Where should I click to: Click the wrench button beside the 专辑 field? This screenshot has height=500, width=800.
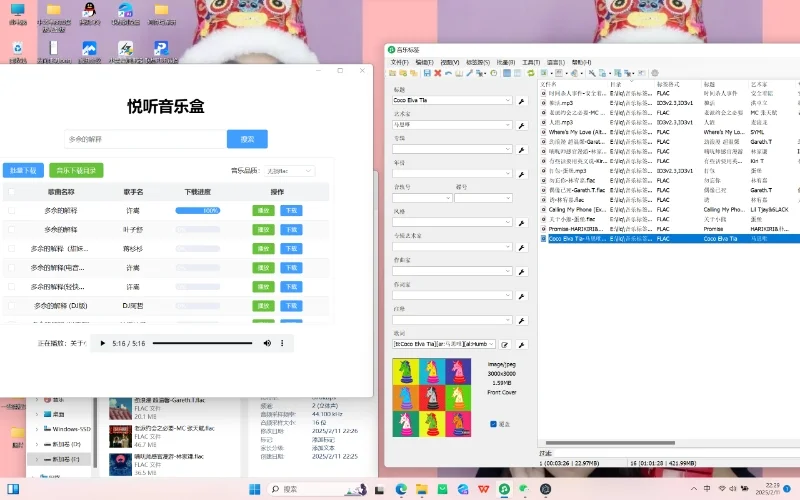[x=521, y=150]
